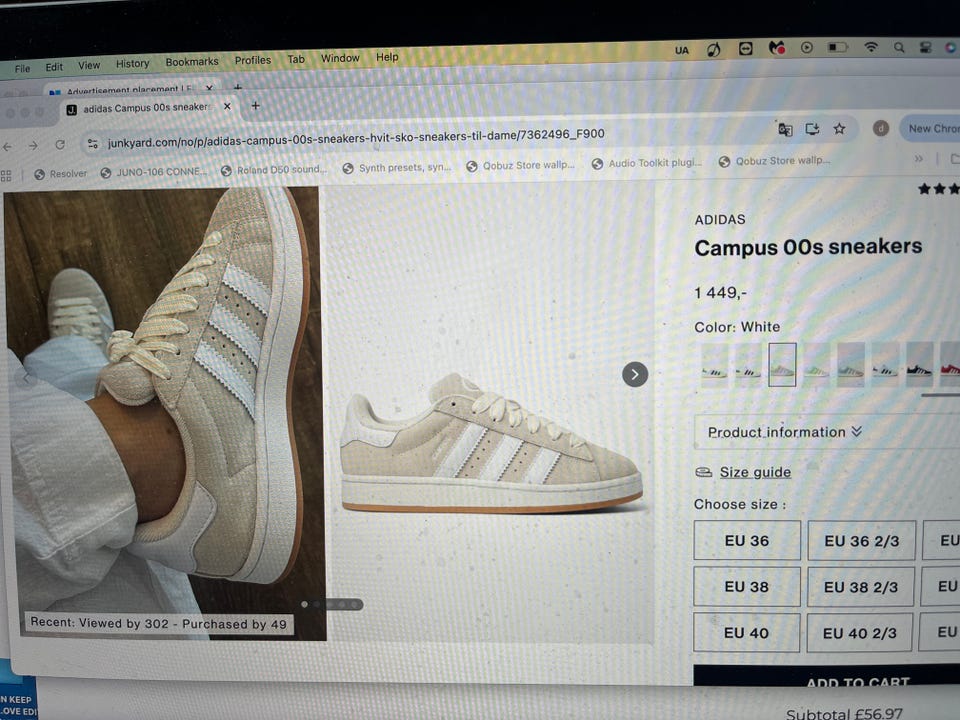Expand the Product information section
The image size is (960, 720).
[x=827, y=432]
